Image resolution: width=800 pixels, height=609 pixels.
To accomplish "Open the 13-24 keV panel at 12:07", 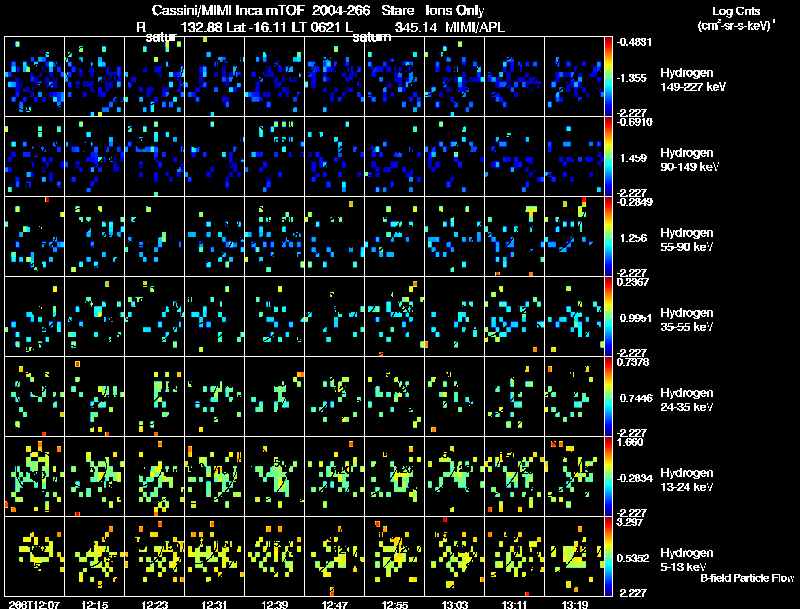I will tap(34, 477).
